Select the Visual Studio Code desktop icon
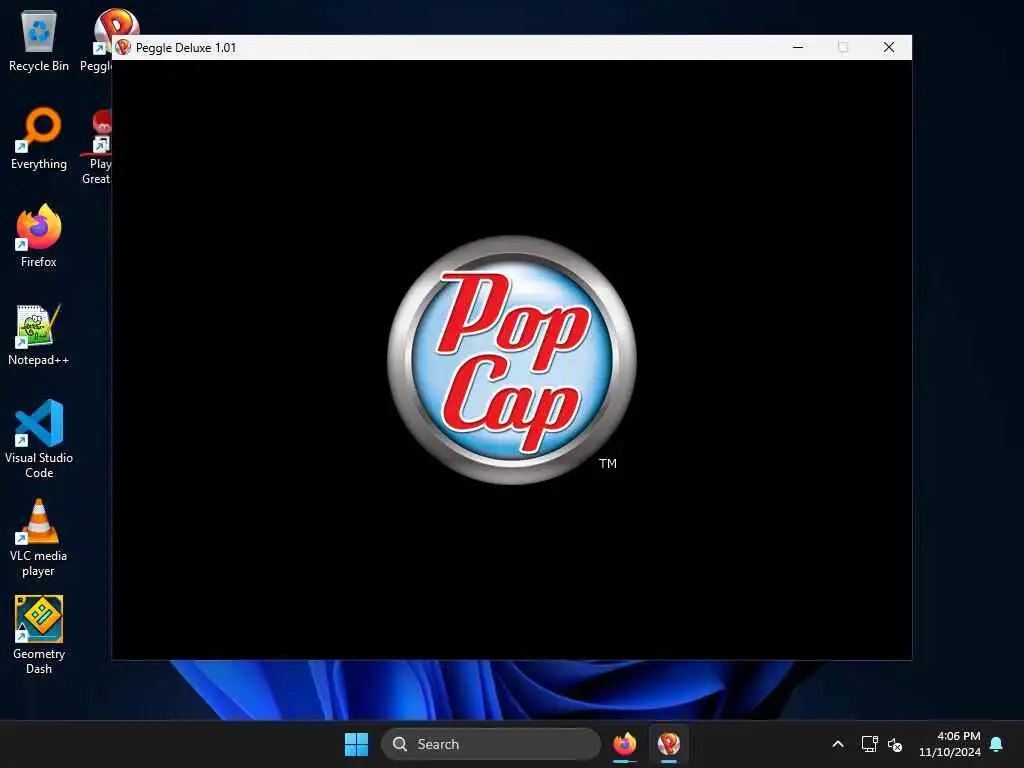The image size is (1024, 768). [x=39, y=439]
